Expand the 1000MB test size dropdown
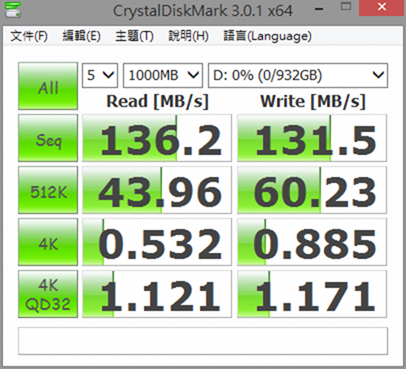This screenshot has height=369, width=406. click(x=163, y=75)
